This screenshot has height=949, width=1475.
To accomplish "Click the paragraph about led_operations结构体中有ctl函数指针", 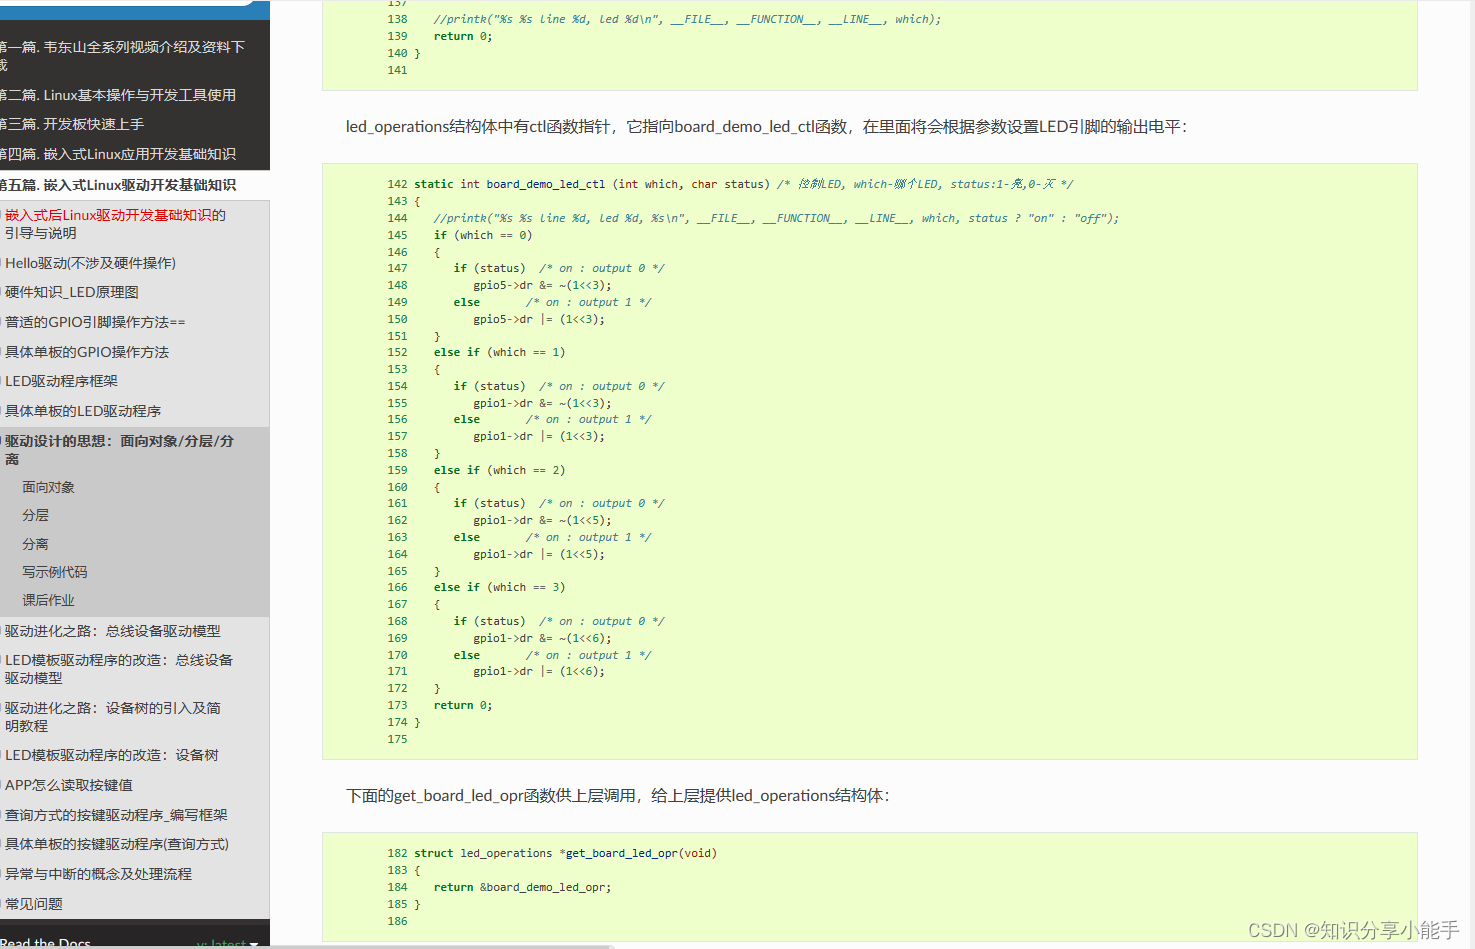I will (x=766, y=127).
